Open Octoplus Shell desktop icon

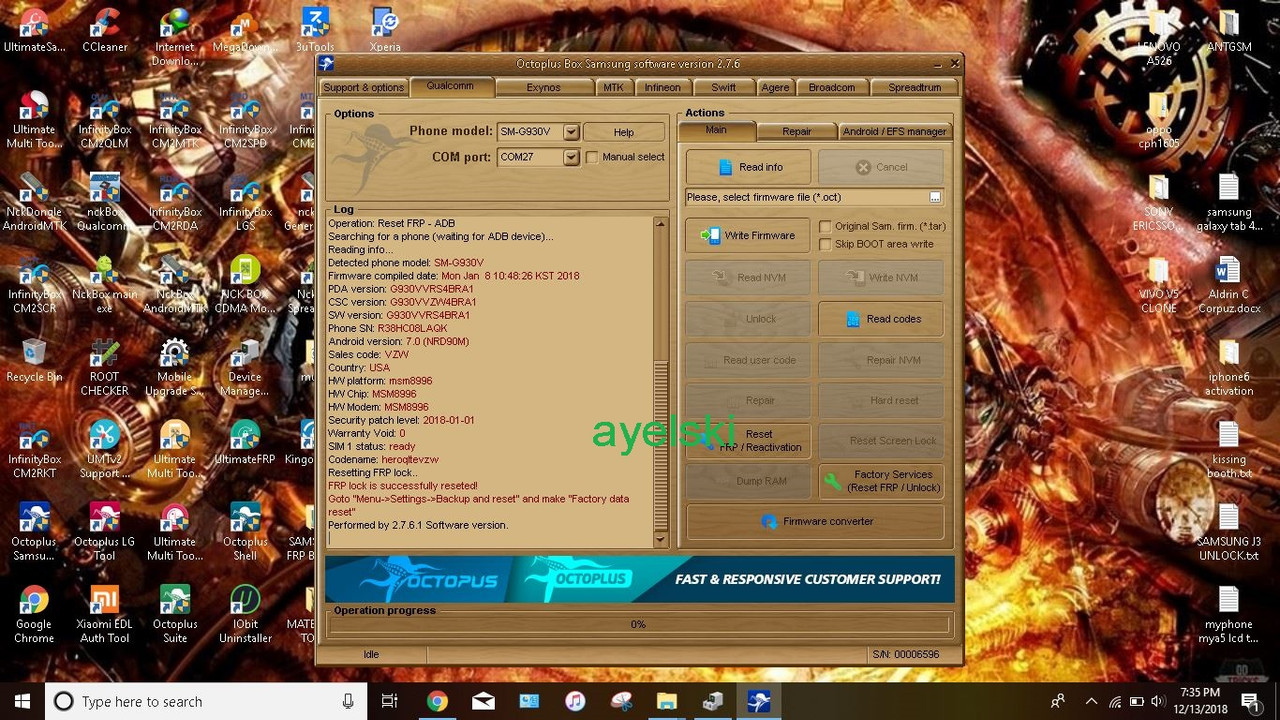tap(245, 531)
